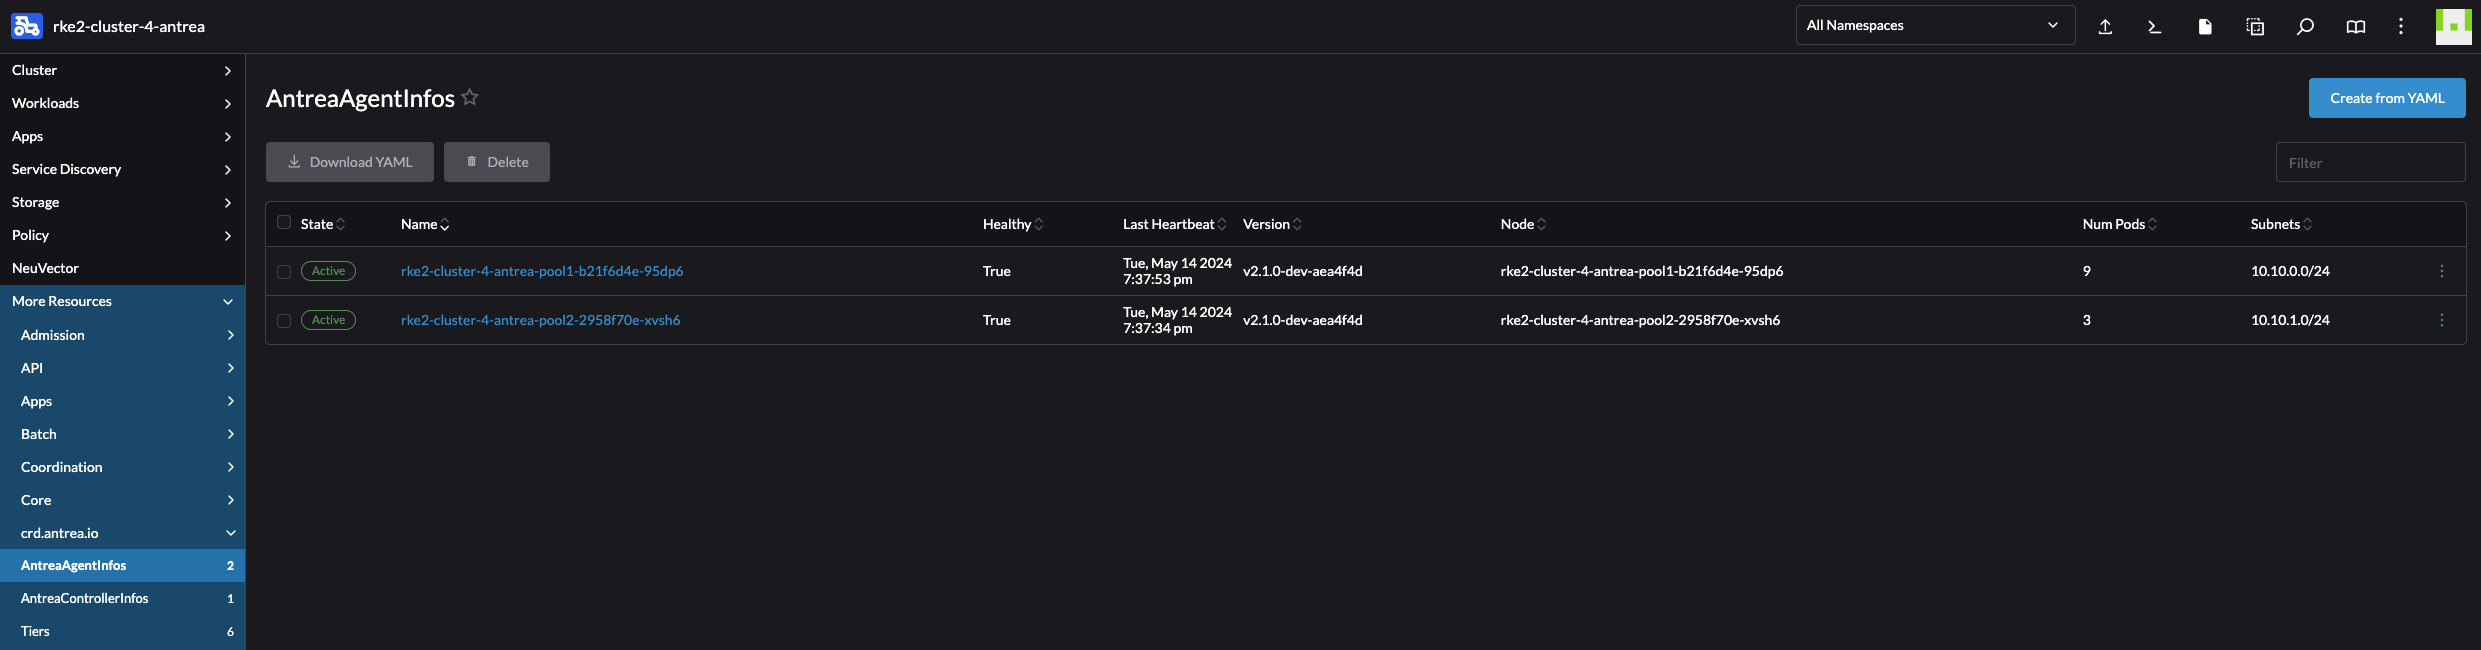Collapse the More Resources section

click(122, 301)
